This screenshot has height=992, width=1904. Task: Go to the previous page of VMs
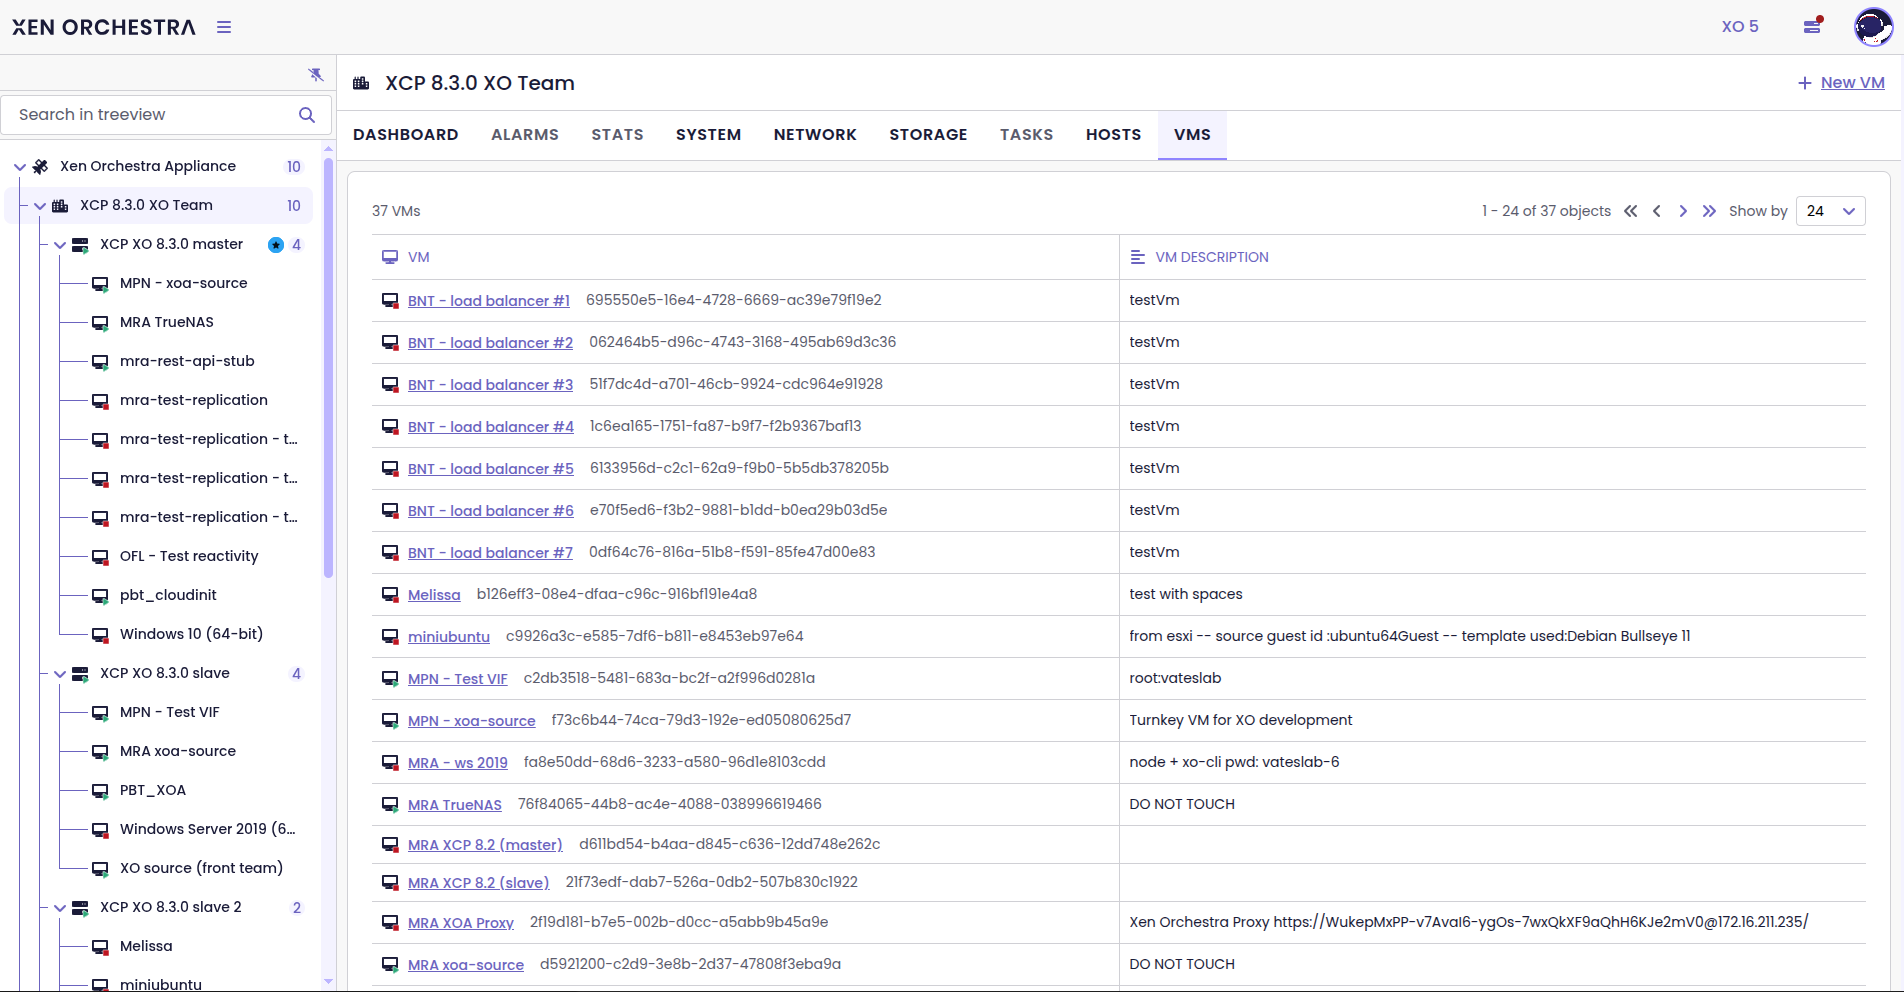(1657, 211)
